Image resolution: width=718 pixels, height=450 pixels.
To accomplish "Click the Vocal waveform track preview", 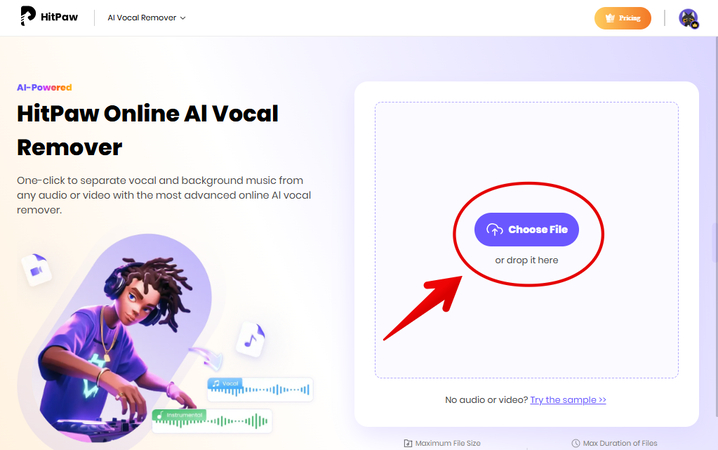I will [x=260, y=390].
